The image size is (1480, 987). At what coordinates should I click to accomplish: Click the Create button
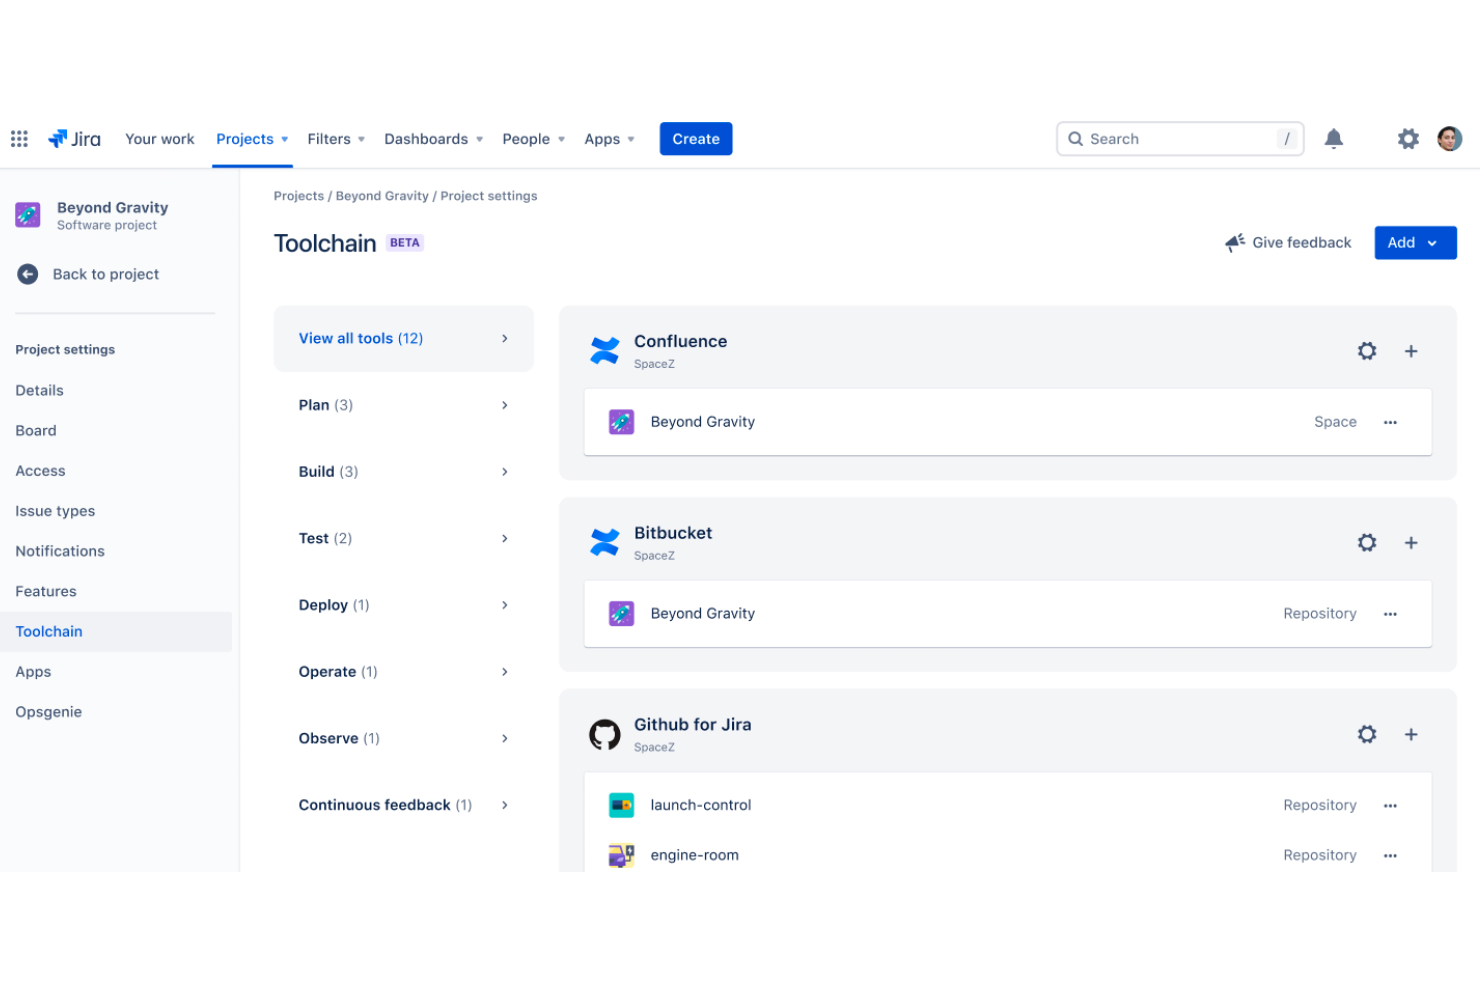click(696, 139)
